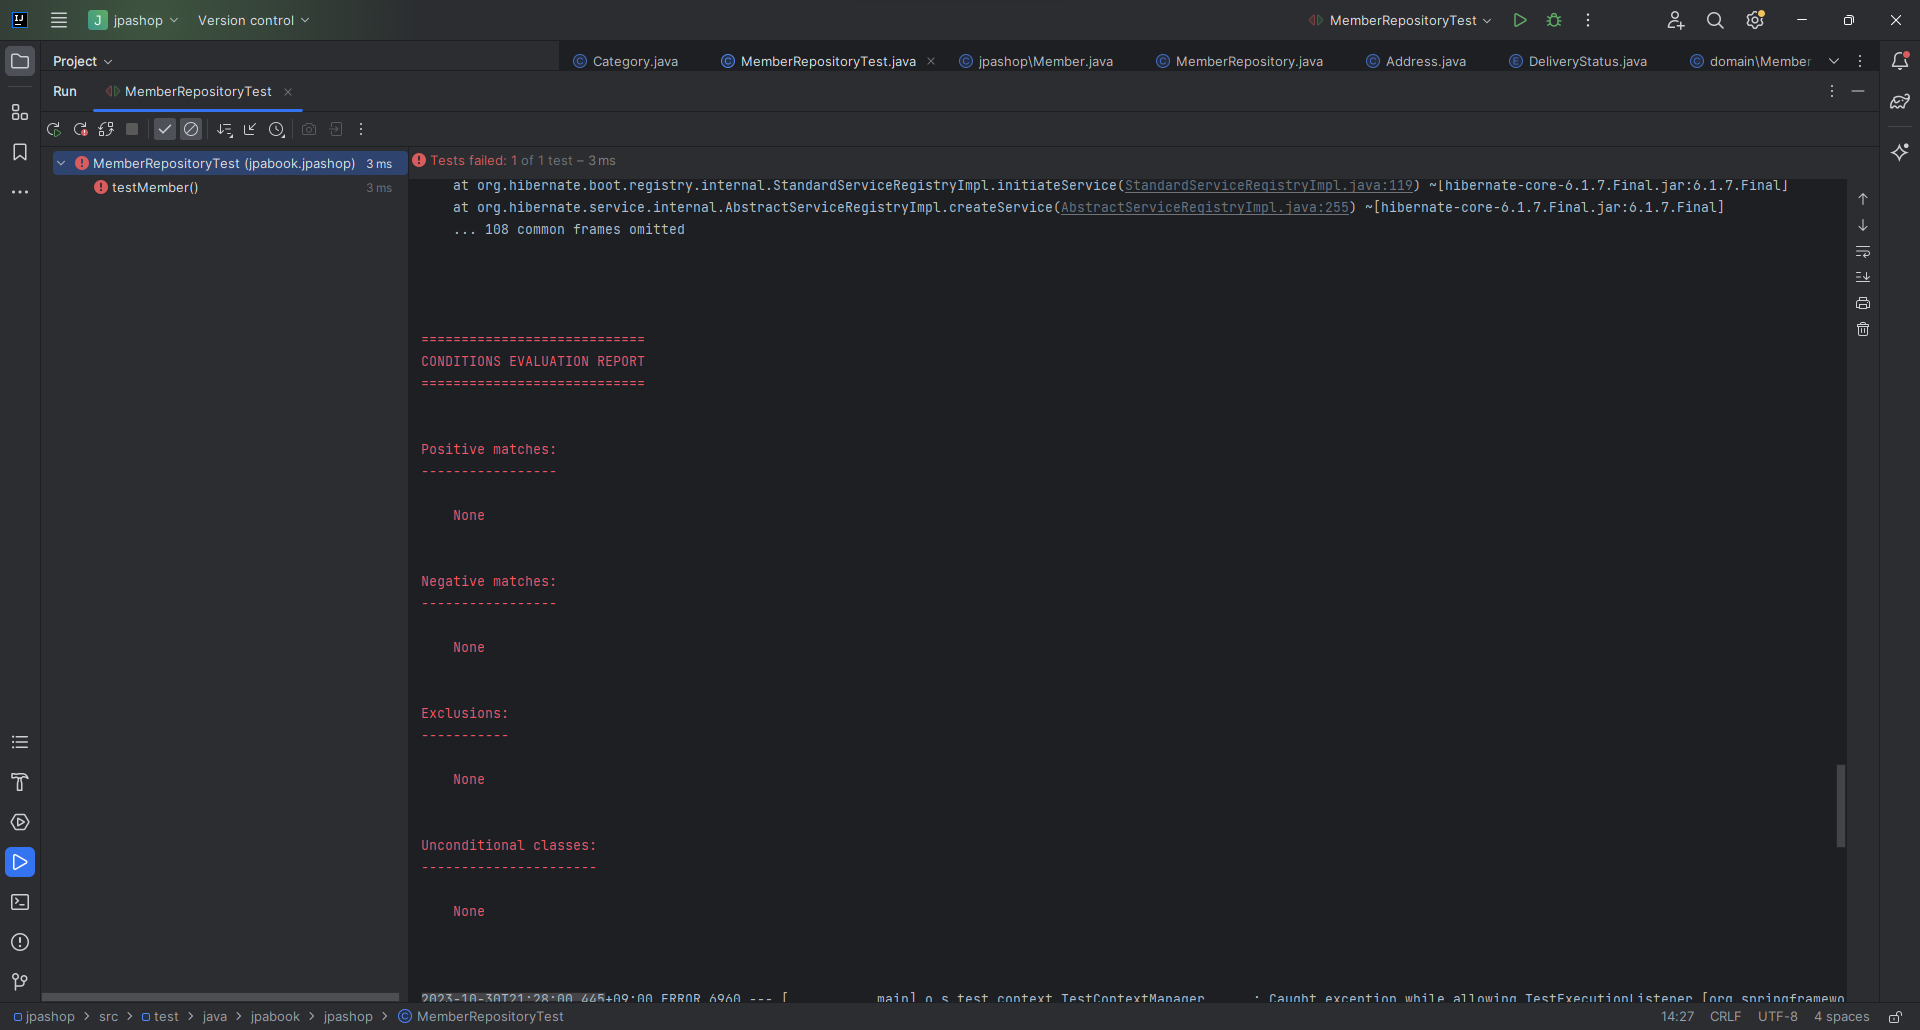
Task: Open more run actions menu in title bar
Action: pos(1588,20)
